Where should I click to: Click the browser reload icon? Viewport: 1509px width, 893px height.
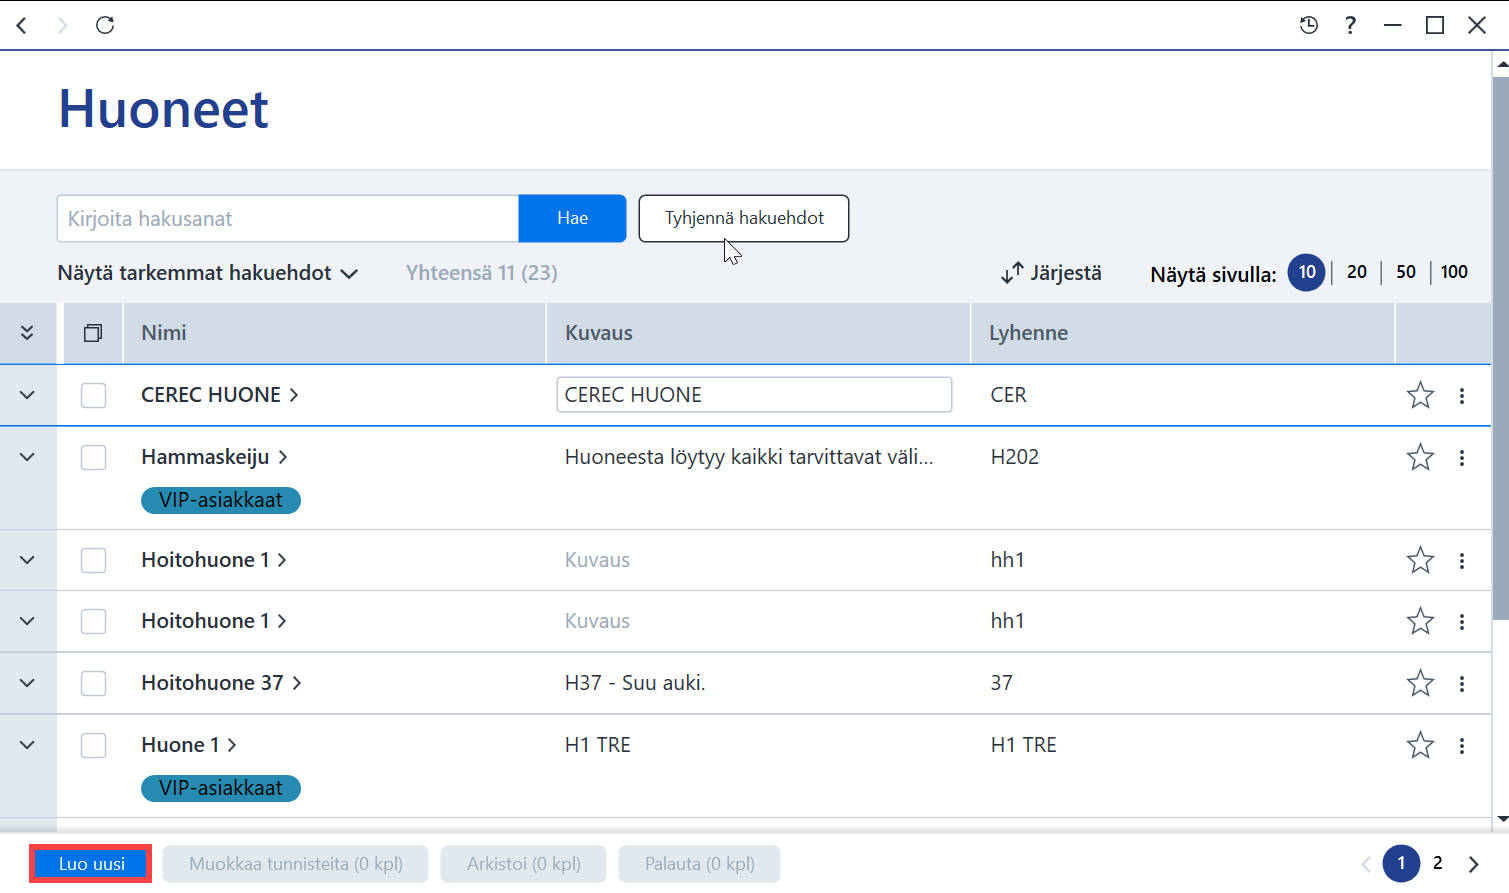(105, 25)
